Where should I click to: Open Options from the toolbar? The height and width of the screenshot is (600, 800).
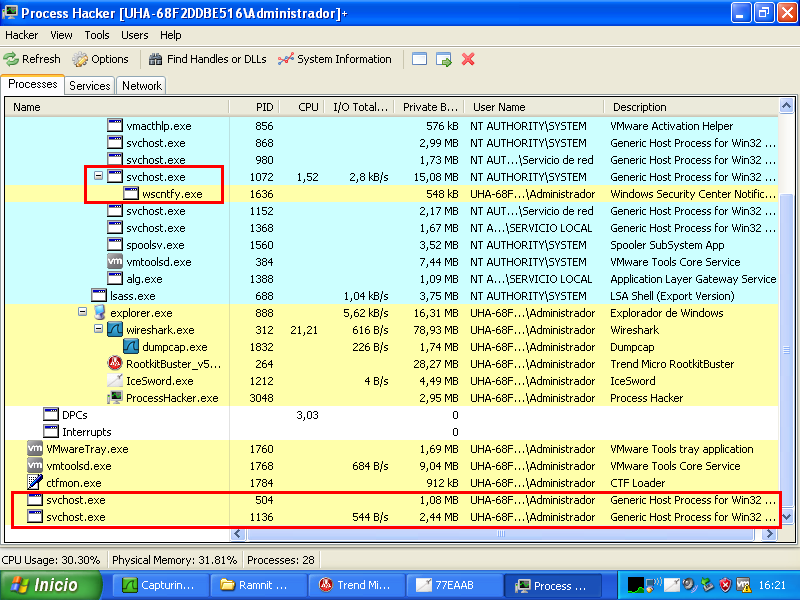(100, 59)
